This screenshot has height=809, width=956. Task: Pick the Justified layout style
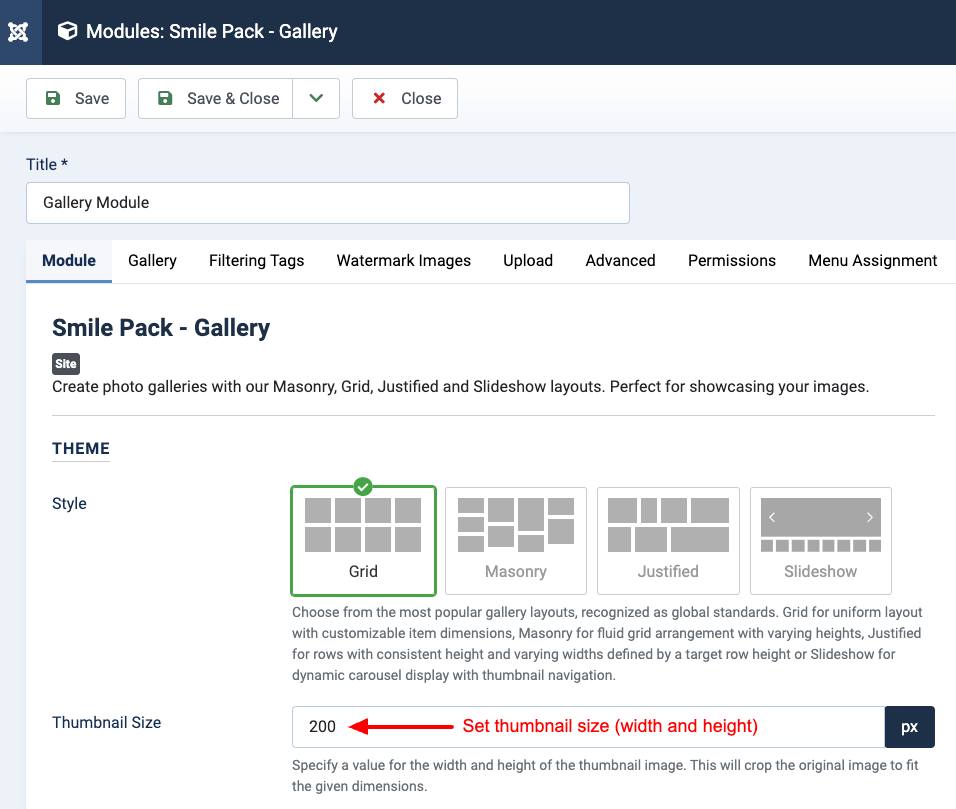tap(668, 540)
